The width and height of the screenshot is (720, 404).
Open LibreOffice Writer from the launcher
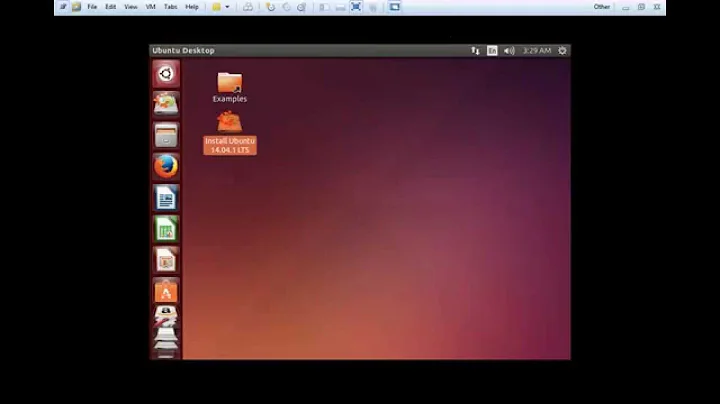[x=166, y=198]
